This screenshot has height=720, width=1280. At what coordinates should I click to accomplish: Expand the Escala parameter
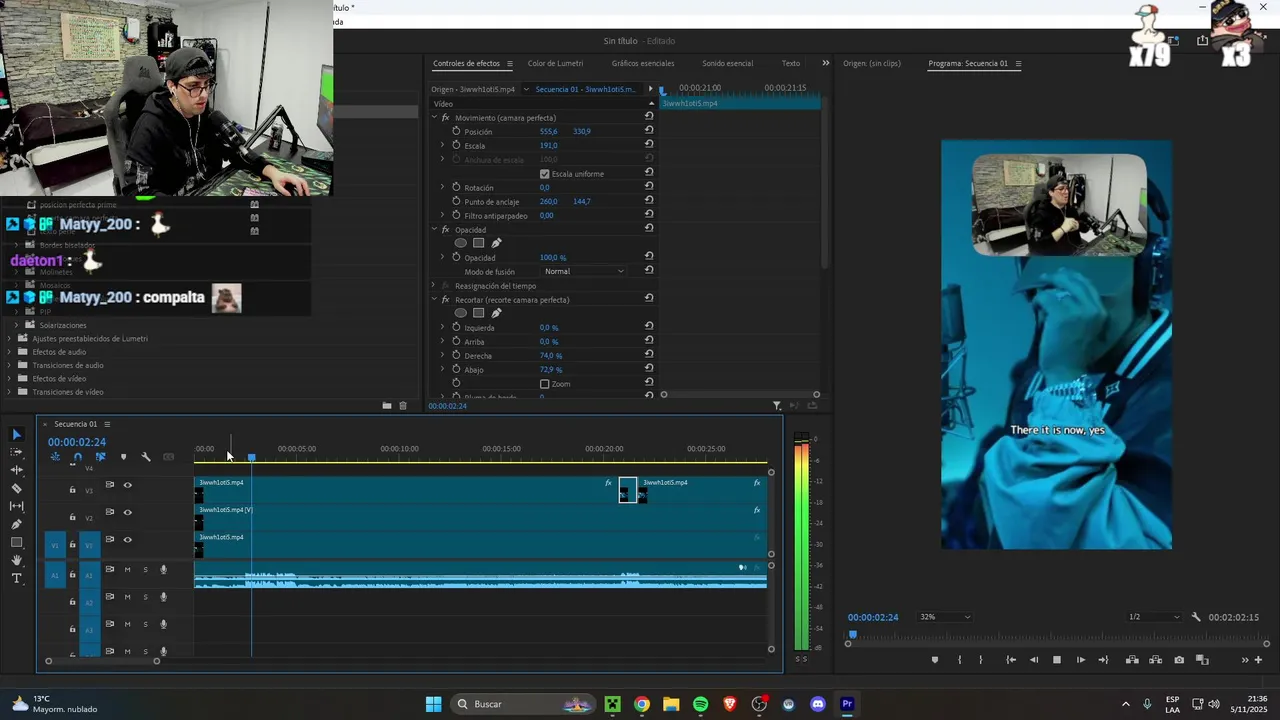pyautogui.click(x=442, y=145)
